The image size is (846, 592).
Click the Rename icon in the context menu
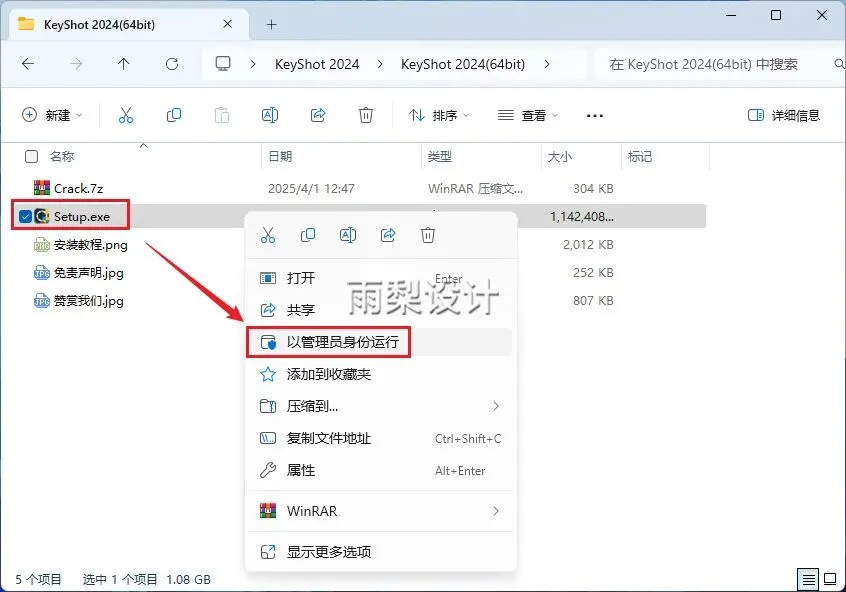pos(347,235)
